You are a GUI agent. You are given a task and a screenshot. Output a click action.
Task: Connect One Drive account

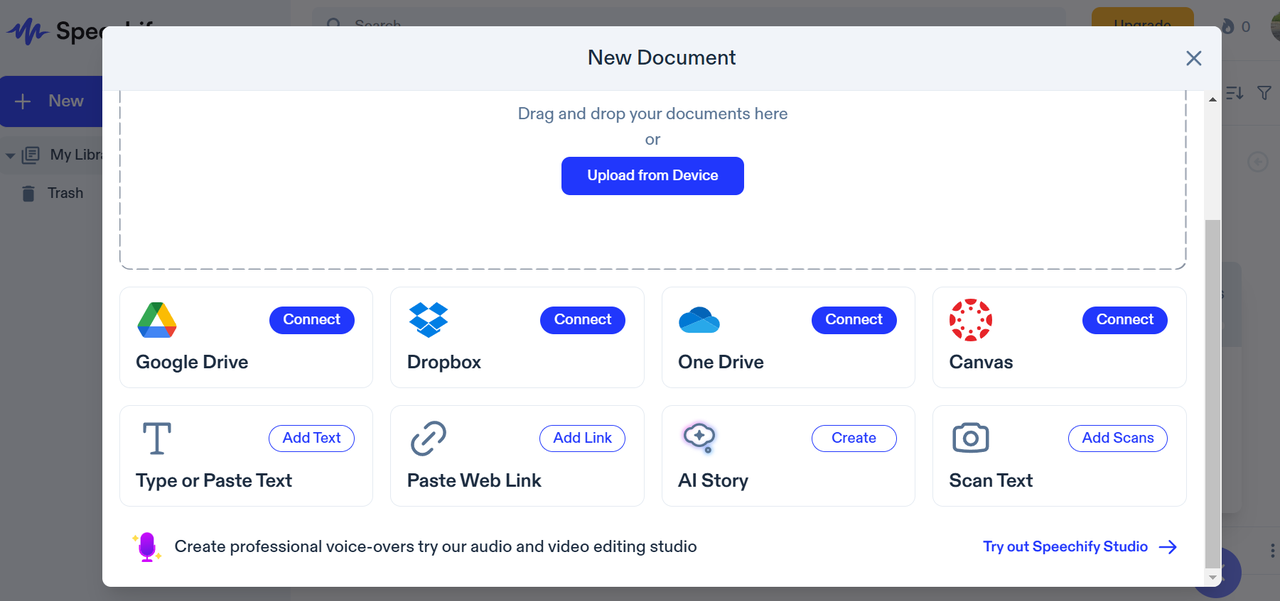[854, 320]
